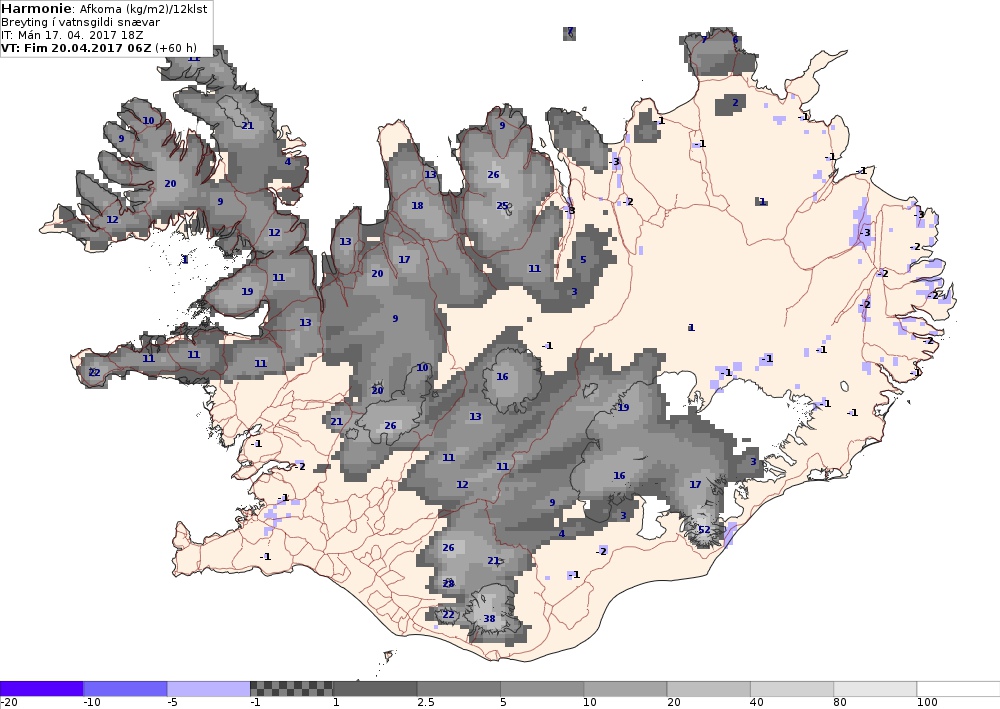Click the white legend swatch above 100
Image resolution: width=1000 pixels, height=709 pixels.
coord(959,689)
